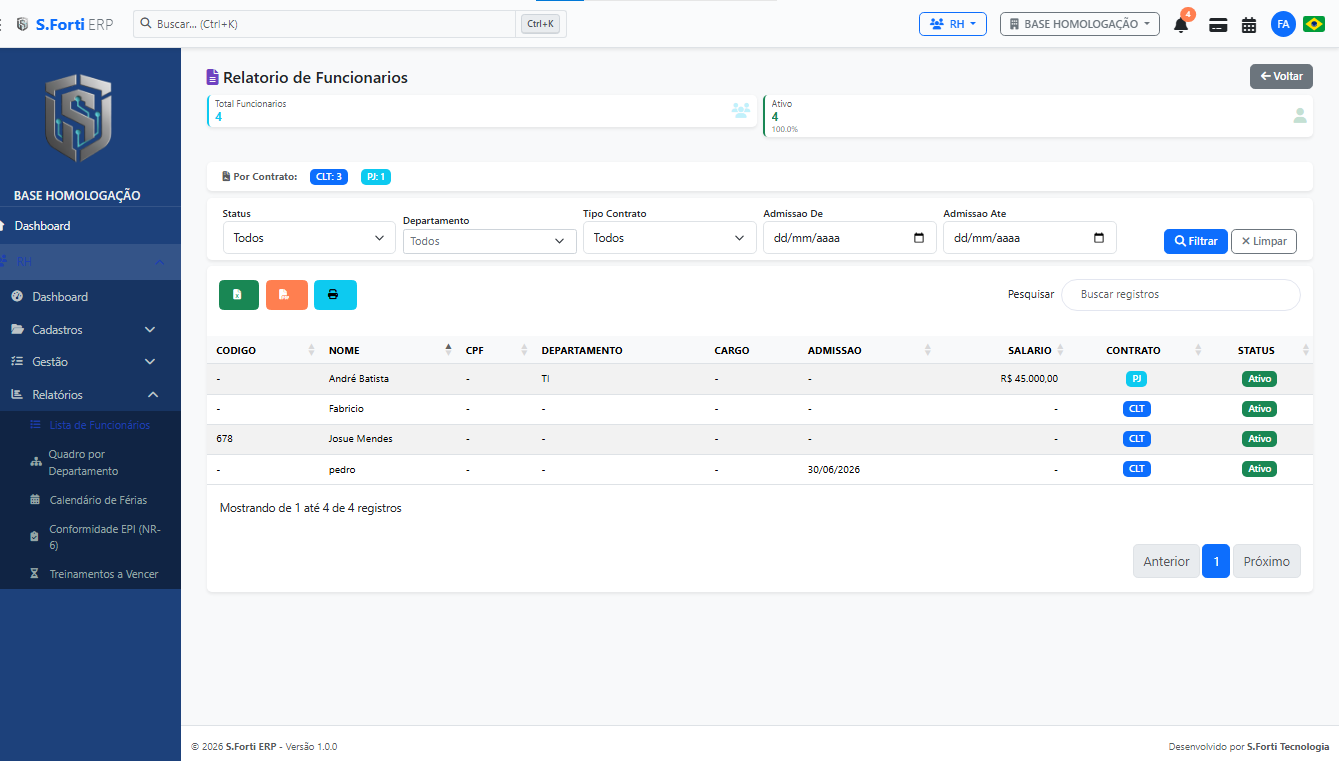Go to the Próximo page
This screenshot has height=761, width=1339.
[1267, 561]
